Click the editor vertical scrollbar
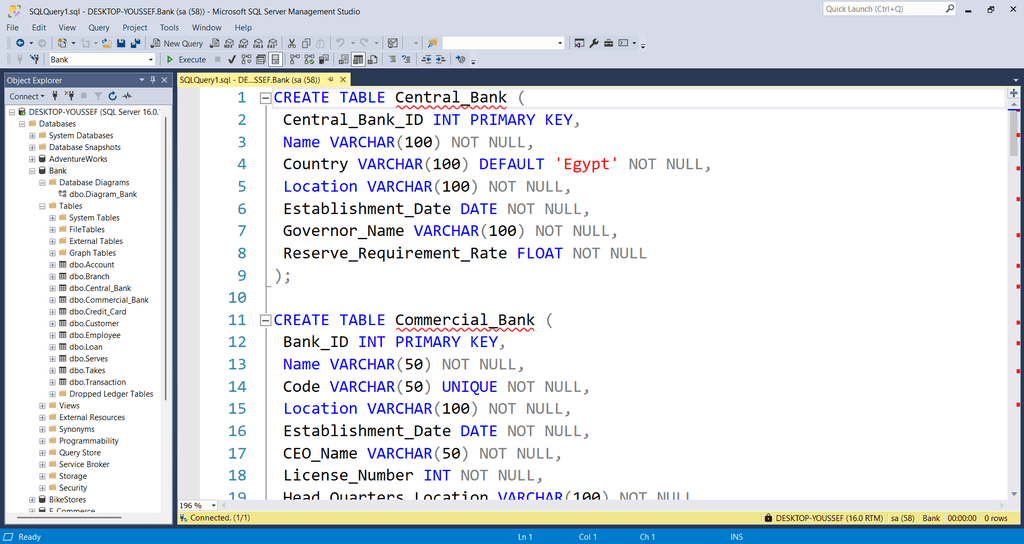Screen dimensions: 1024x544 [x=1013, y=300]
